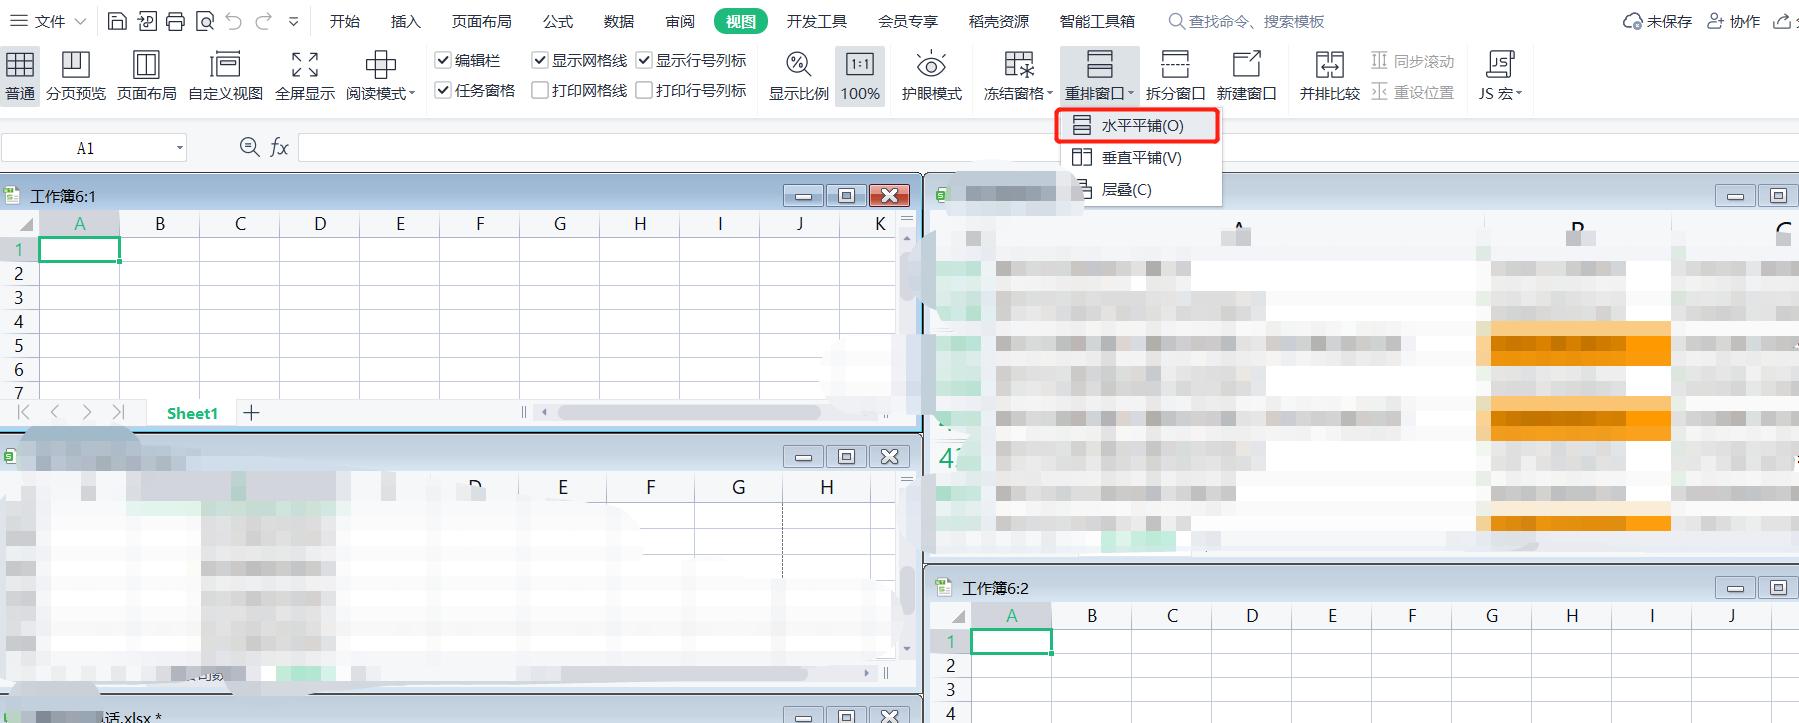The image size is (1799, 723).
Task: Click the Redo arrow icon
Action: coord(263,21)
